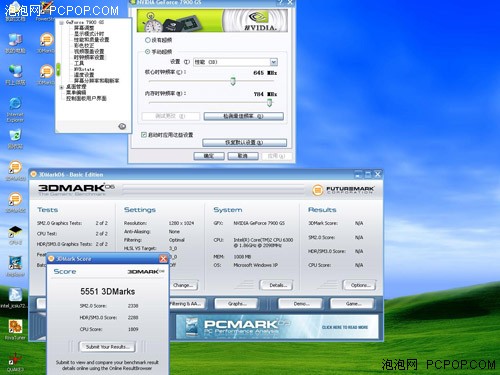Collapse the GeForce 7900 GS tree node

[61, 22]
